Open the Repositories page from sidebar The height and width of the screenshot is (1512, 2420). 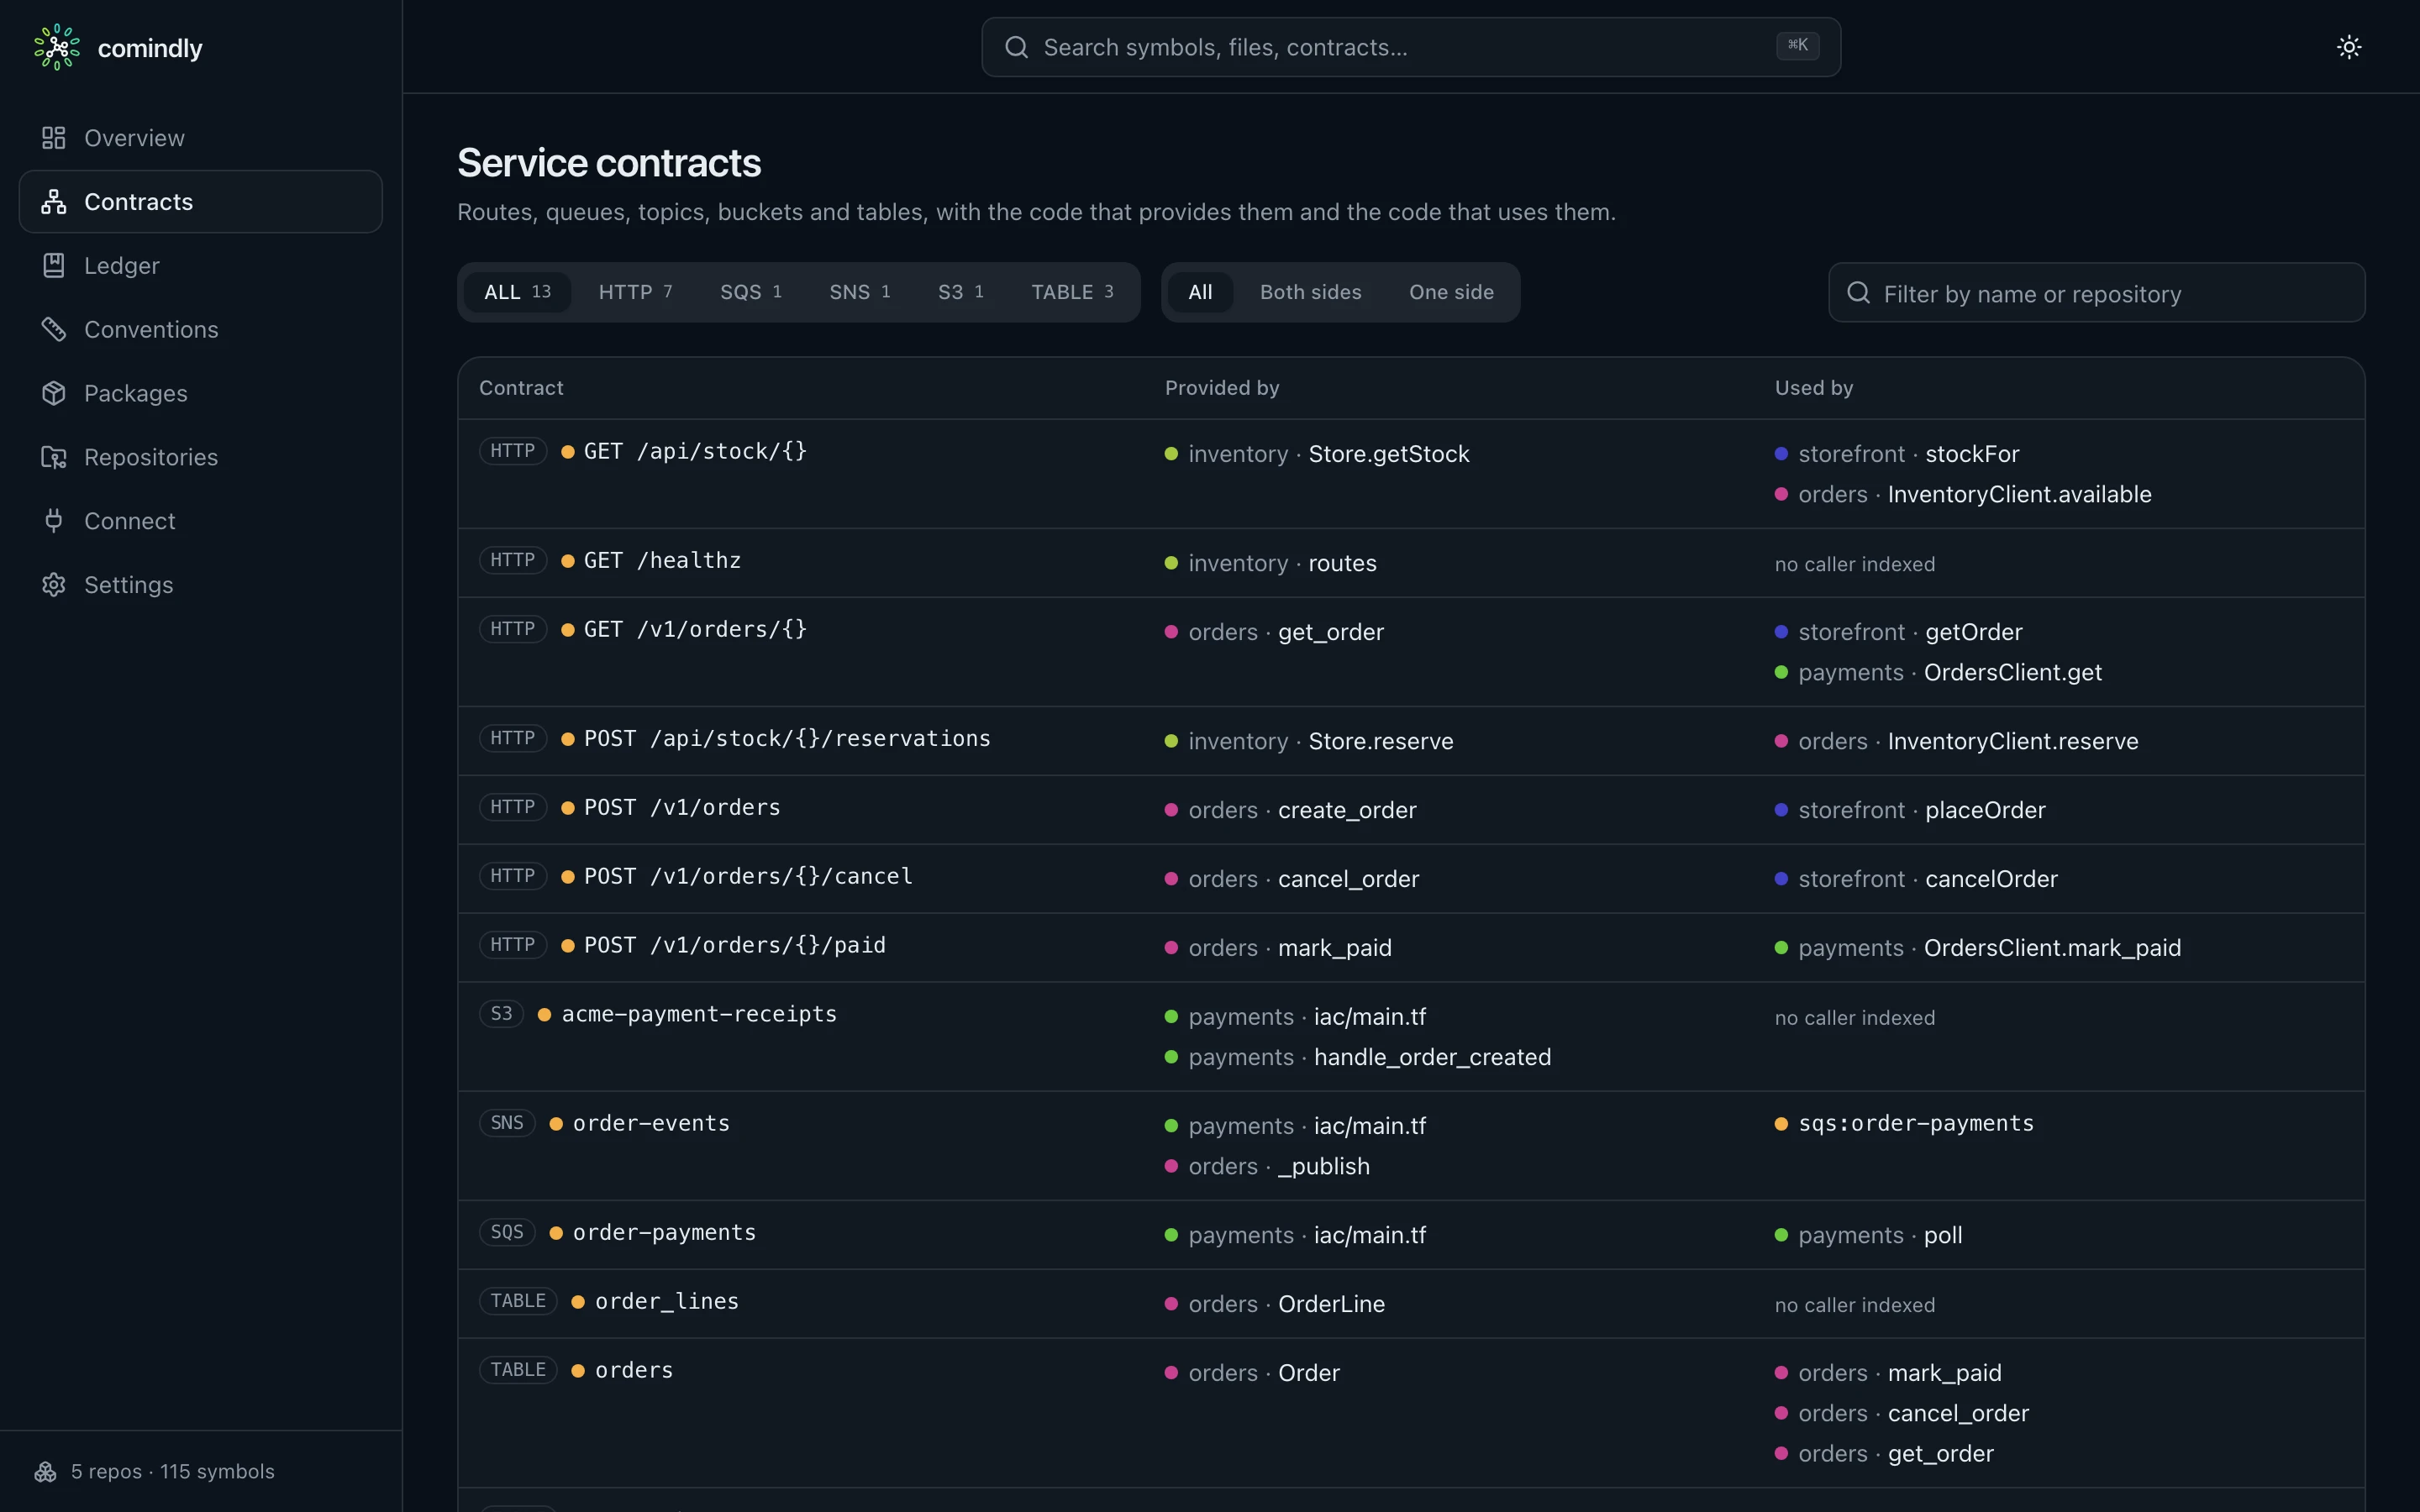coord(200,457)
